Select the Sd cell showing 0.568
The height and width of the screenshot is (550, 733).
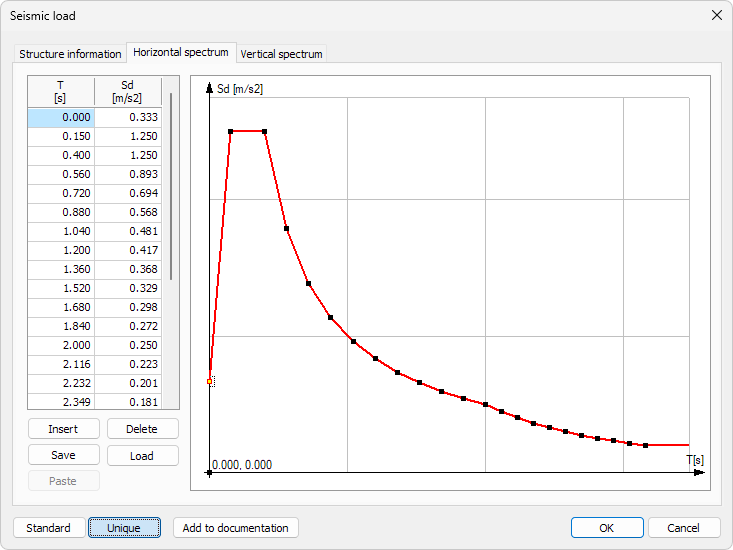[128, 213]
